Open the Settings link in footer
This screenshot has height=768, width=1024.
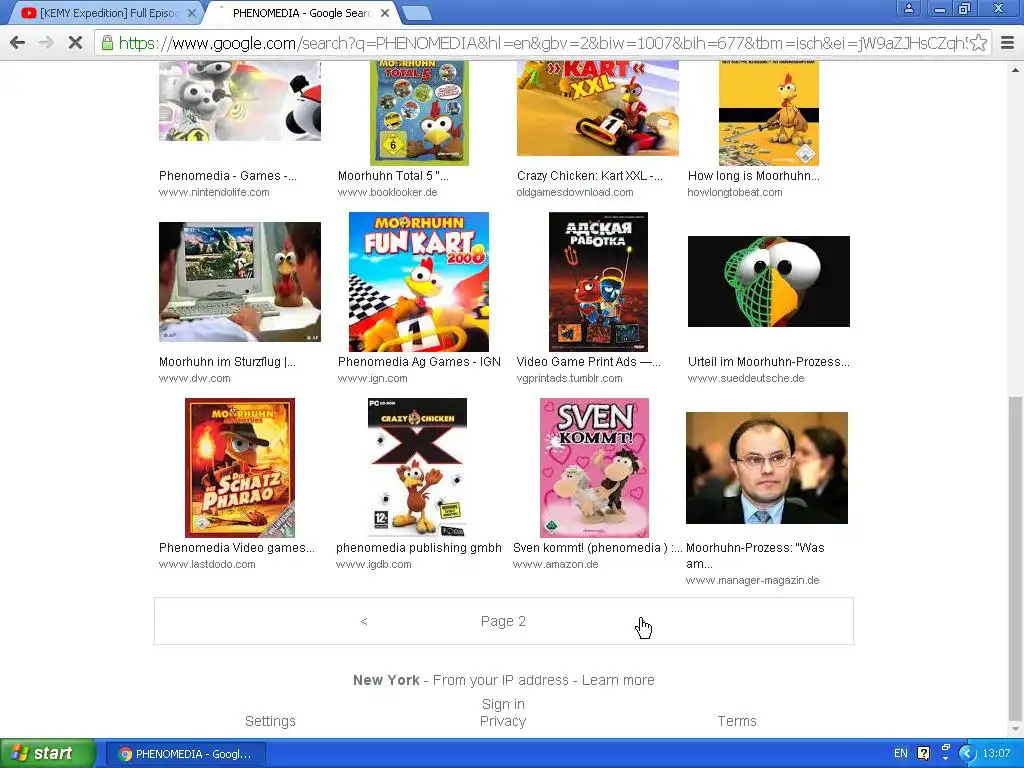pos(270,721)
